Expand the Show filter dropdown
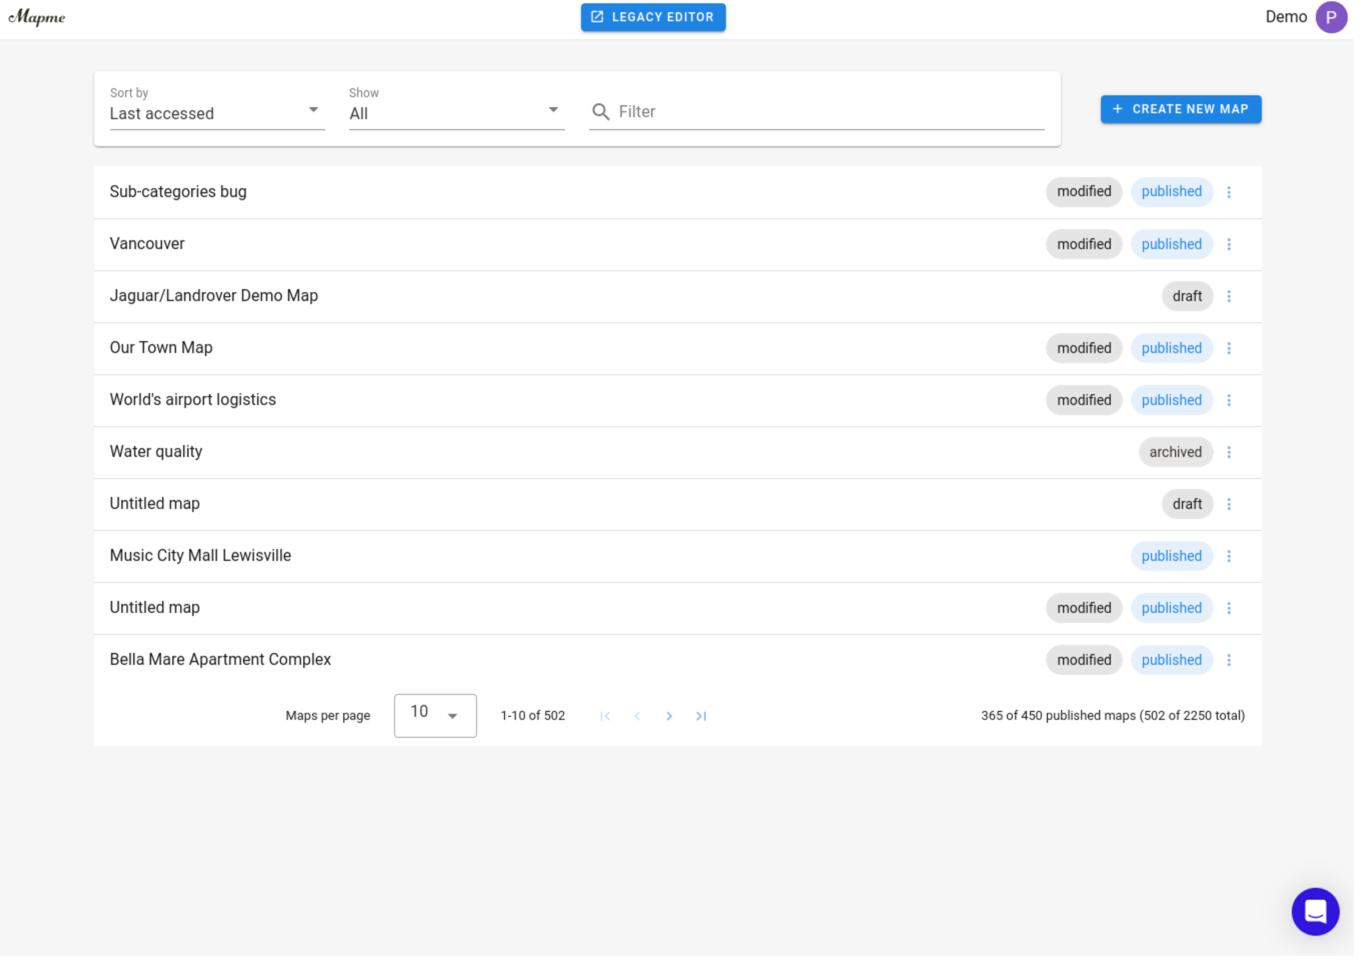 pos(456,112)
